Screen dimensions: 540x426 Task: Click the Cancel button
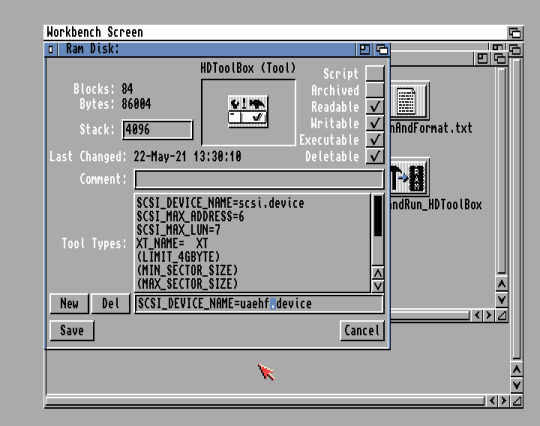point(362,331)
